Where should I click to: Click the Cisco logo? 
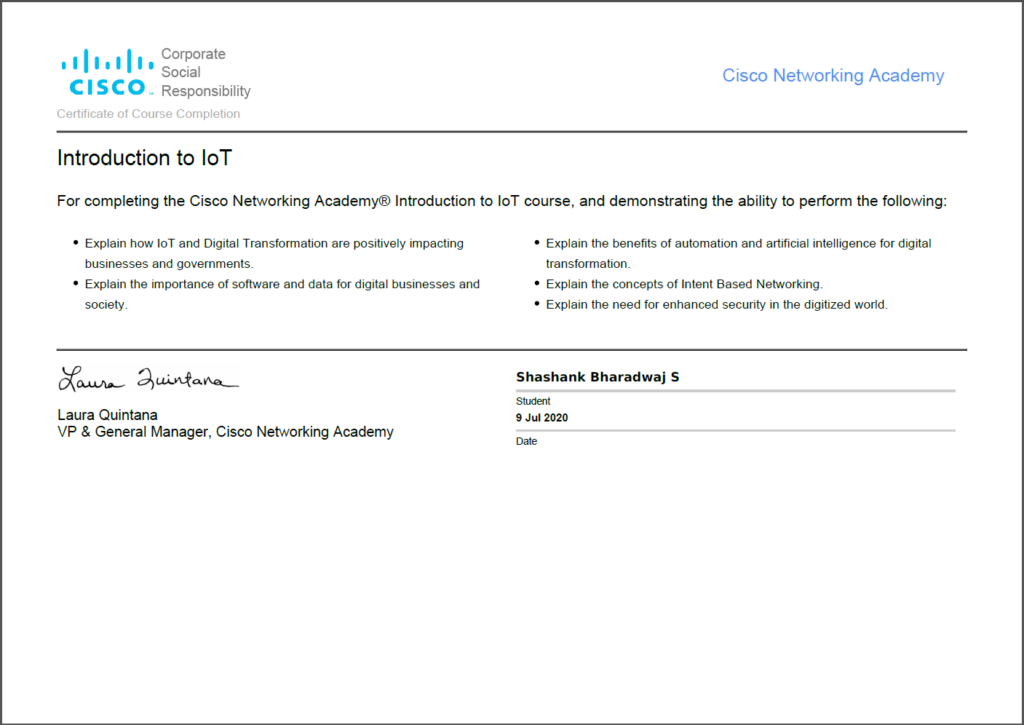[x=107, y=73]
